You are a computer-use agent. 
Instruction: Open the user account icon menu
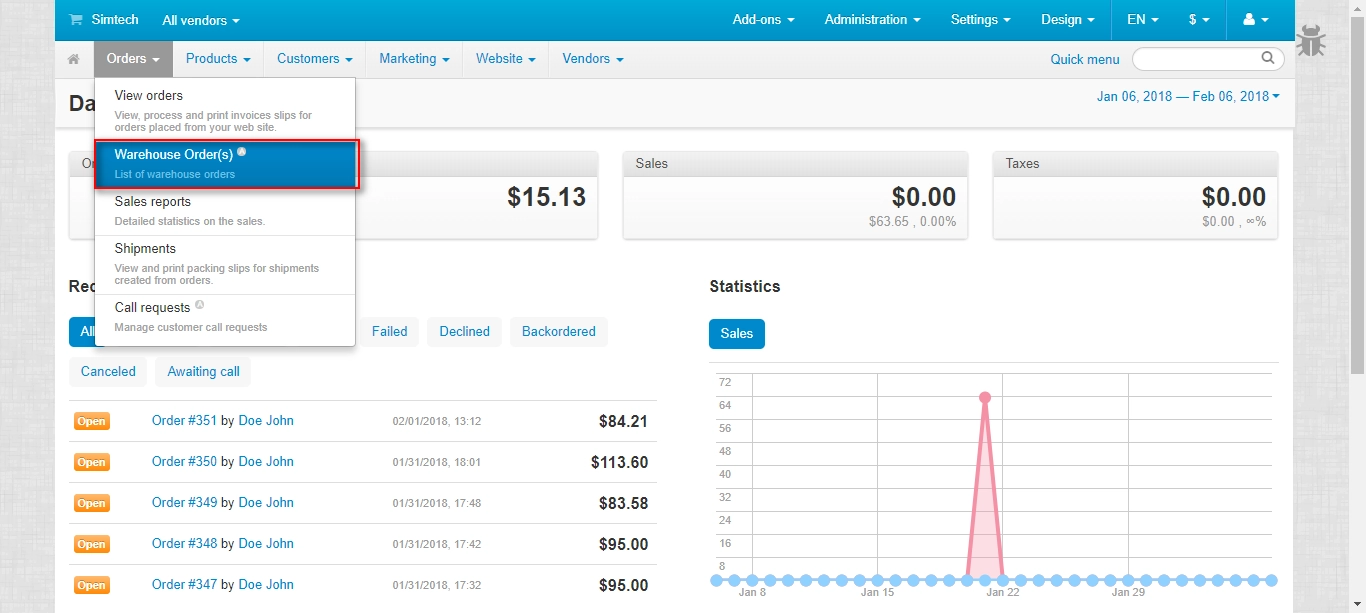click(1255, 20)
